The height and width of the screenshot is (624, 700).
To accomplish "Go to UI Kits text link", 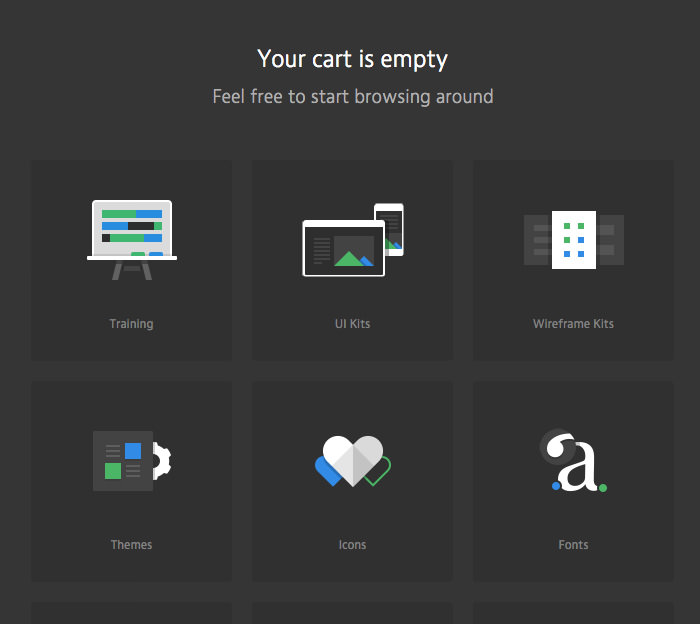I will (x=352, y=324).
